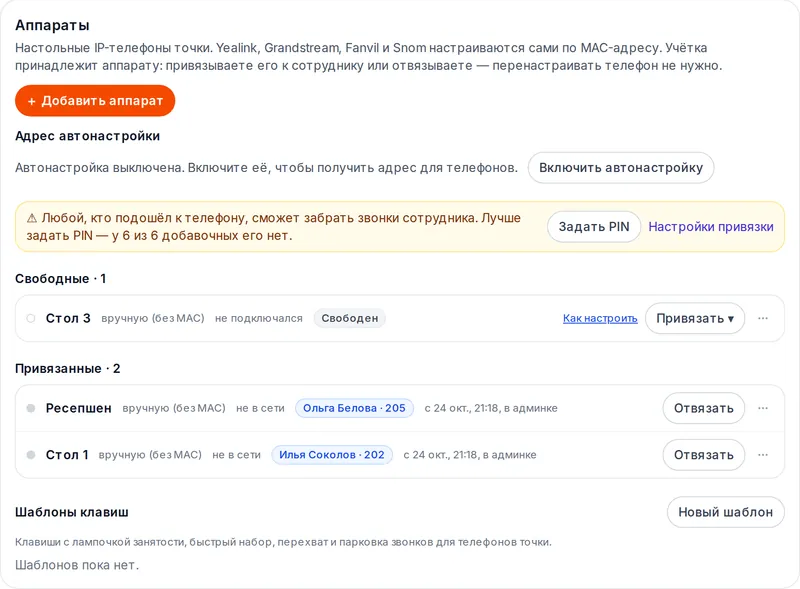Click the Добавить аппарат button
800x589 pixels.
point(95,101)
